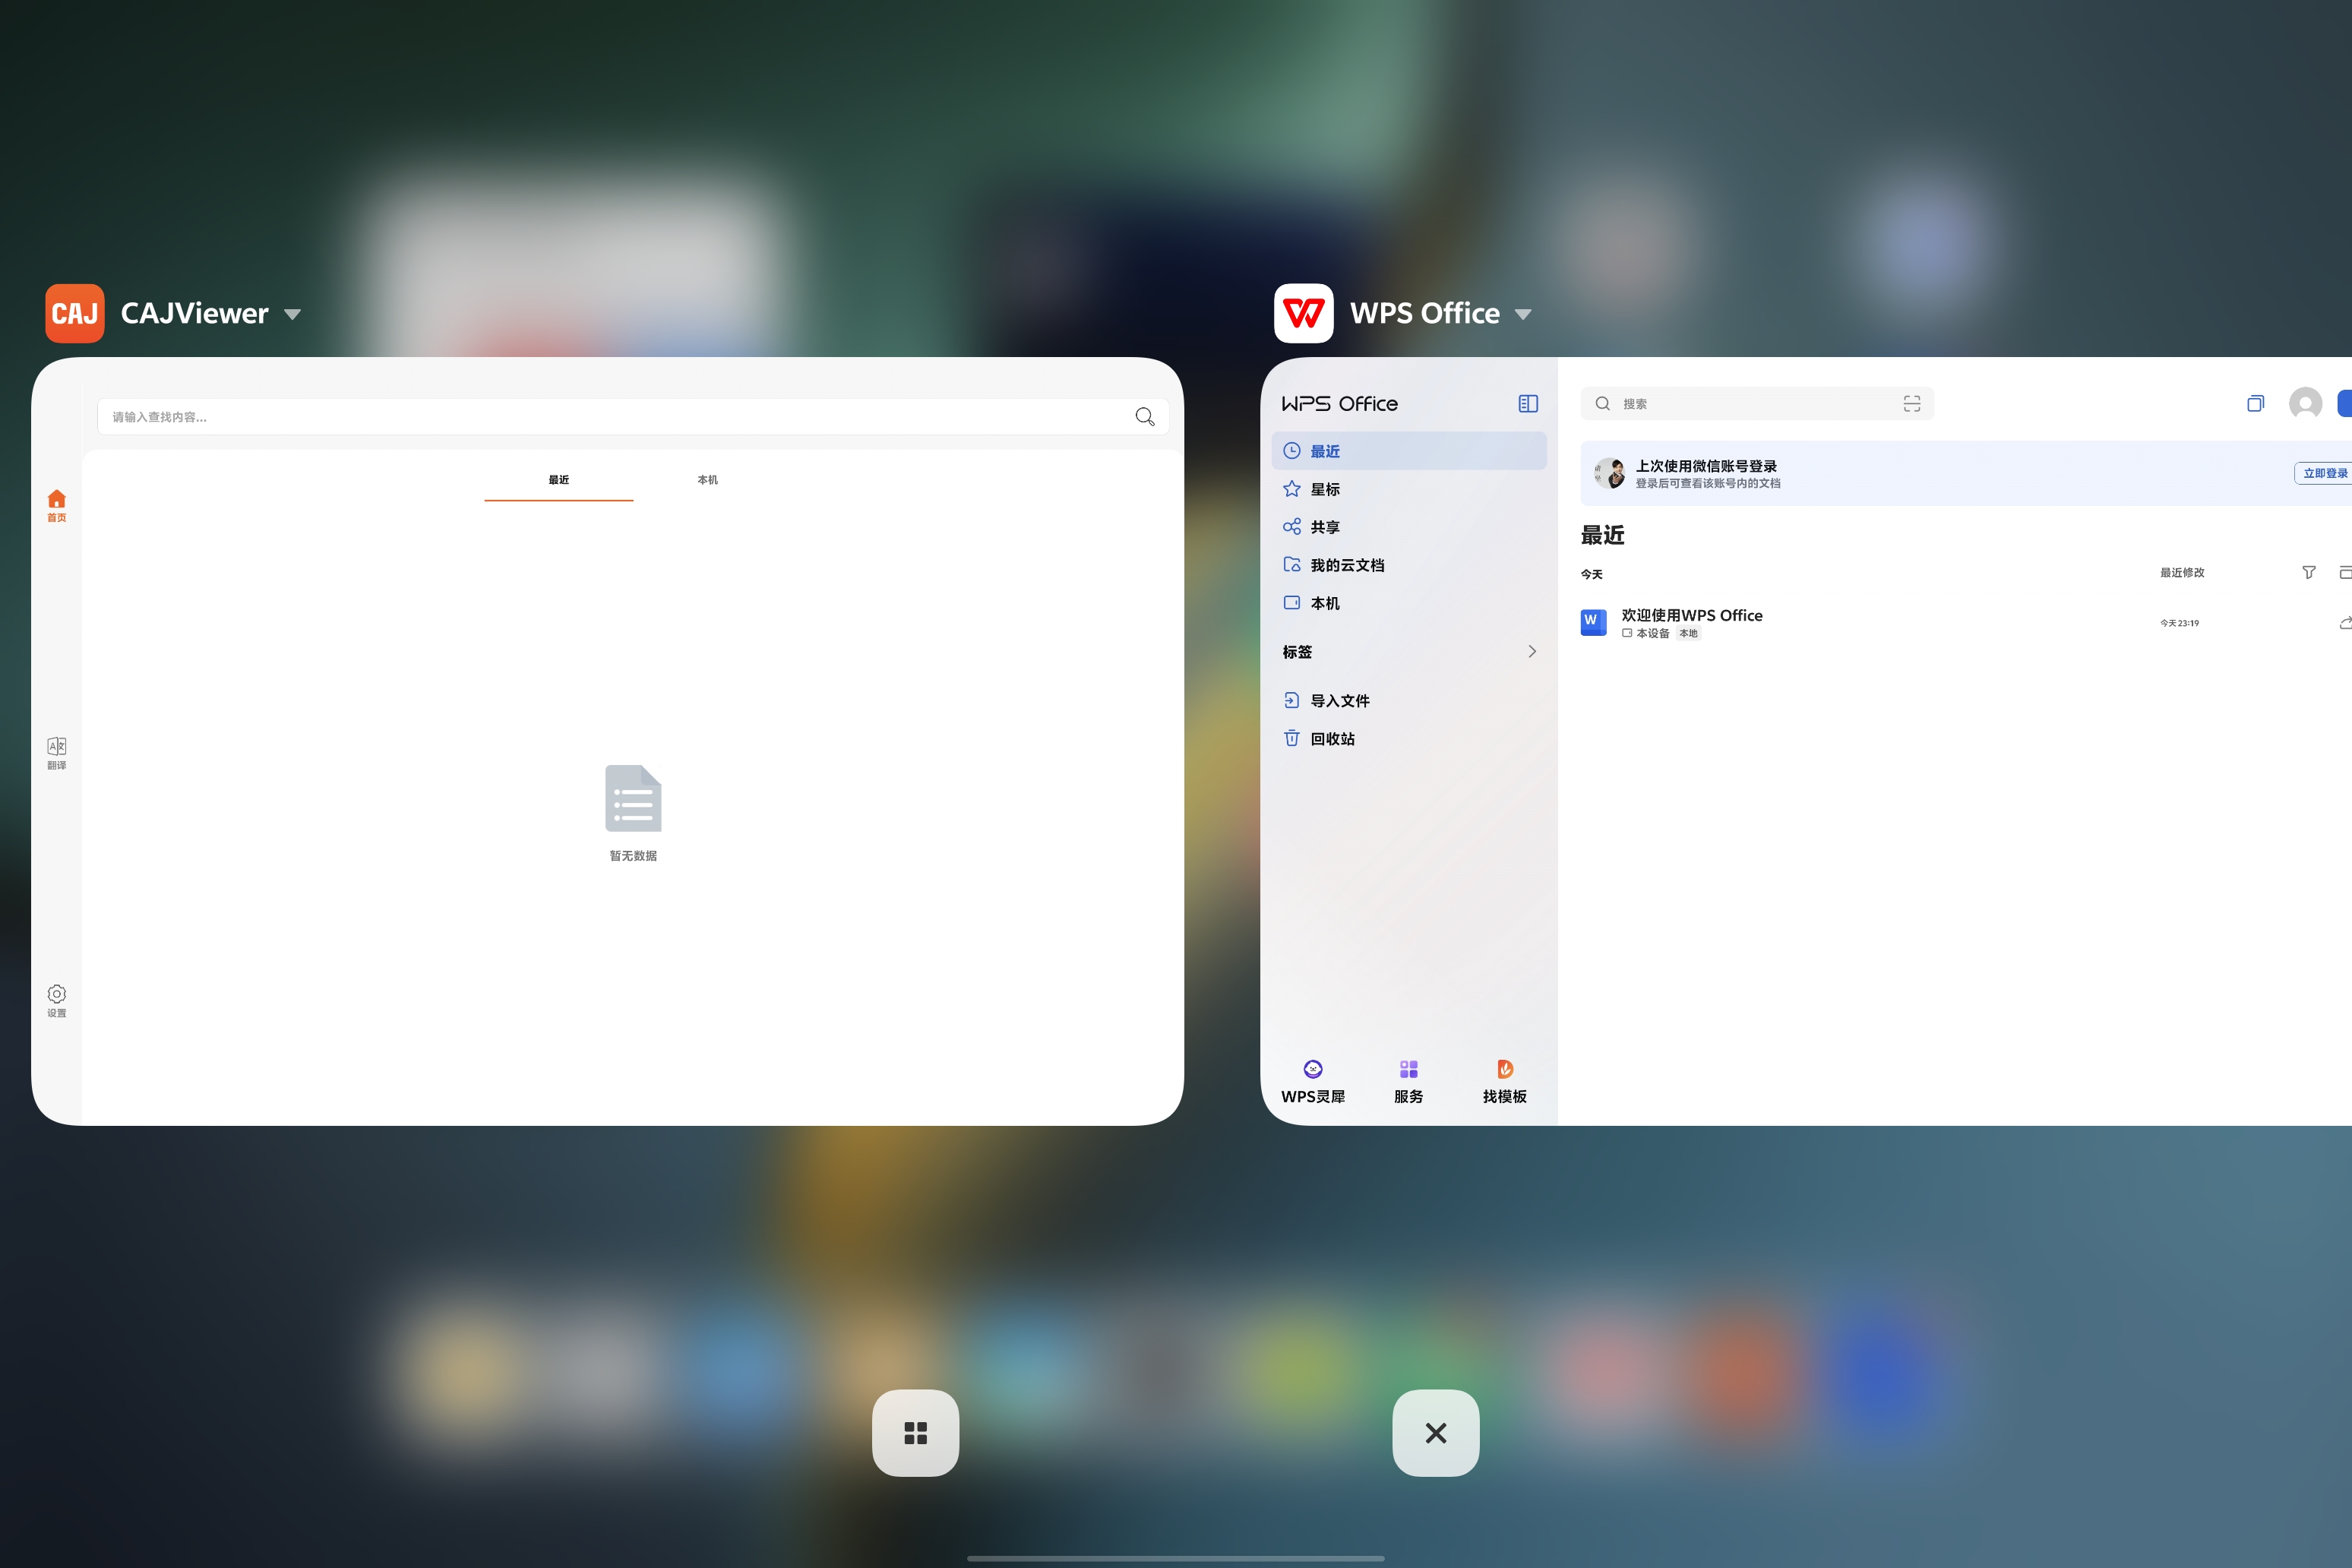2352x1568 pixels.
Task: Click the magnifier icon in WPS search bar
Action: 1603,404
